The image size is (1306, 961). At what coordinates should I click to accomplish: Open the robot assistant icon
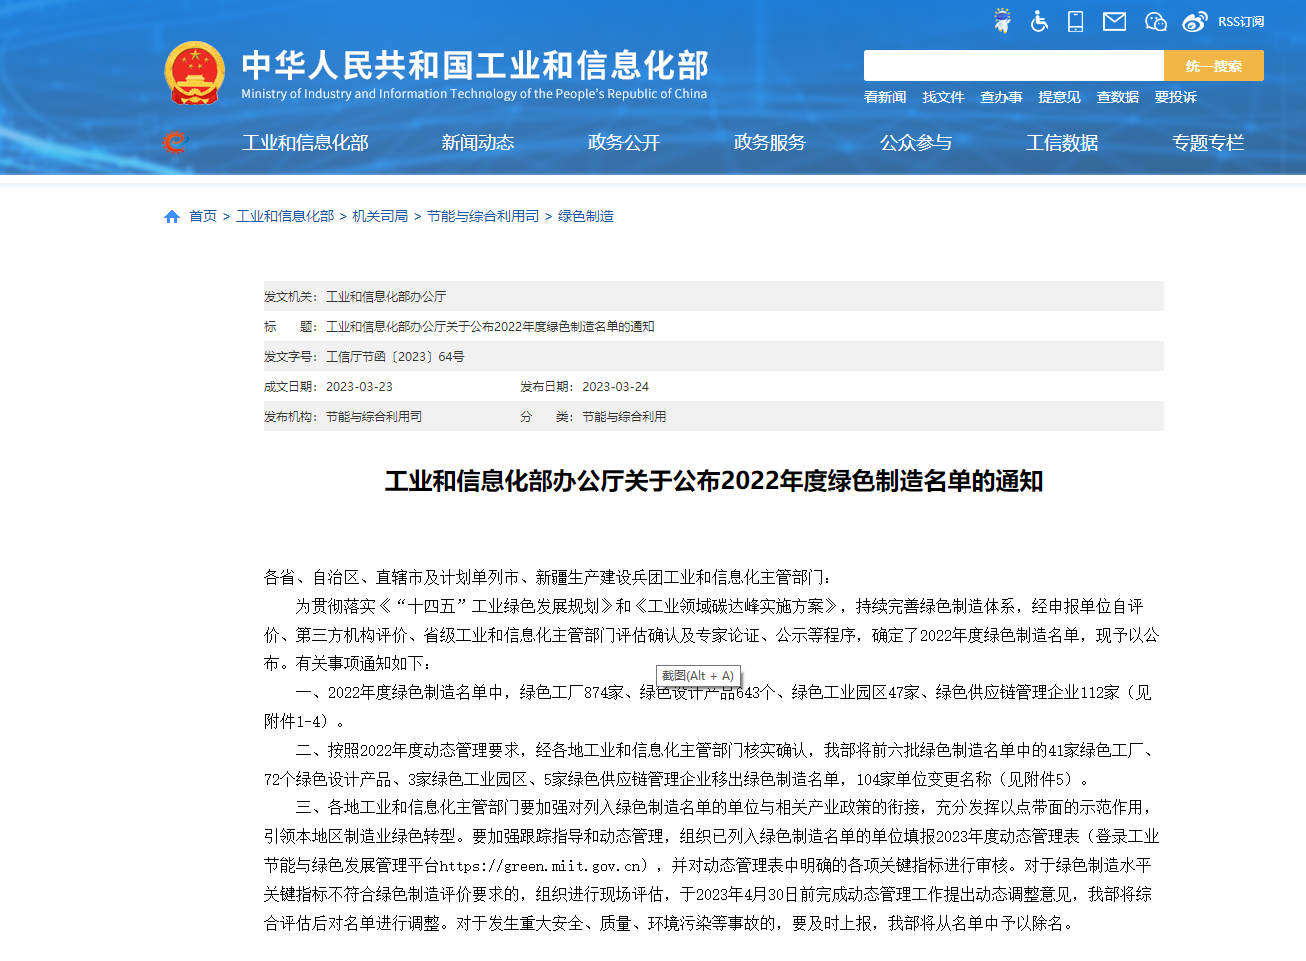pyautogui.click(x=1002, y=21)
